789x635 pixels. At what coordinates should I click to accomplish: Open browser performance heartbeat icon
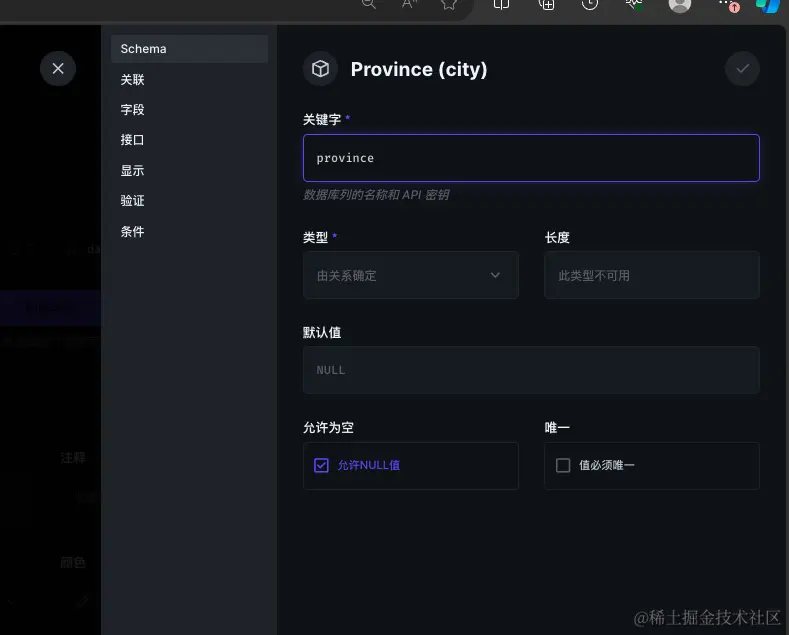click(x=634, y=5)
